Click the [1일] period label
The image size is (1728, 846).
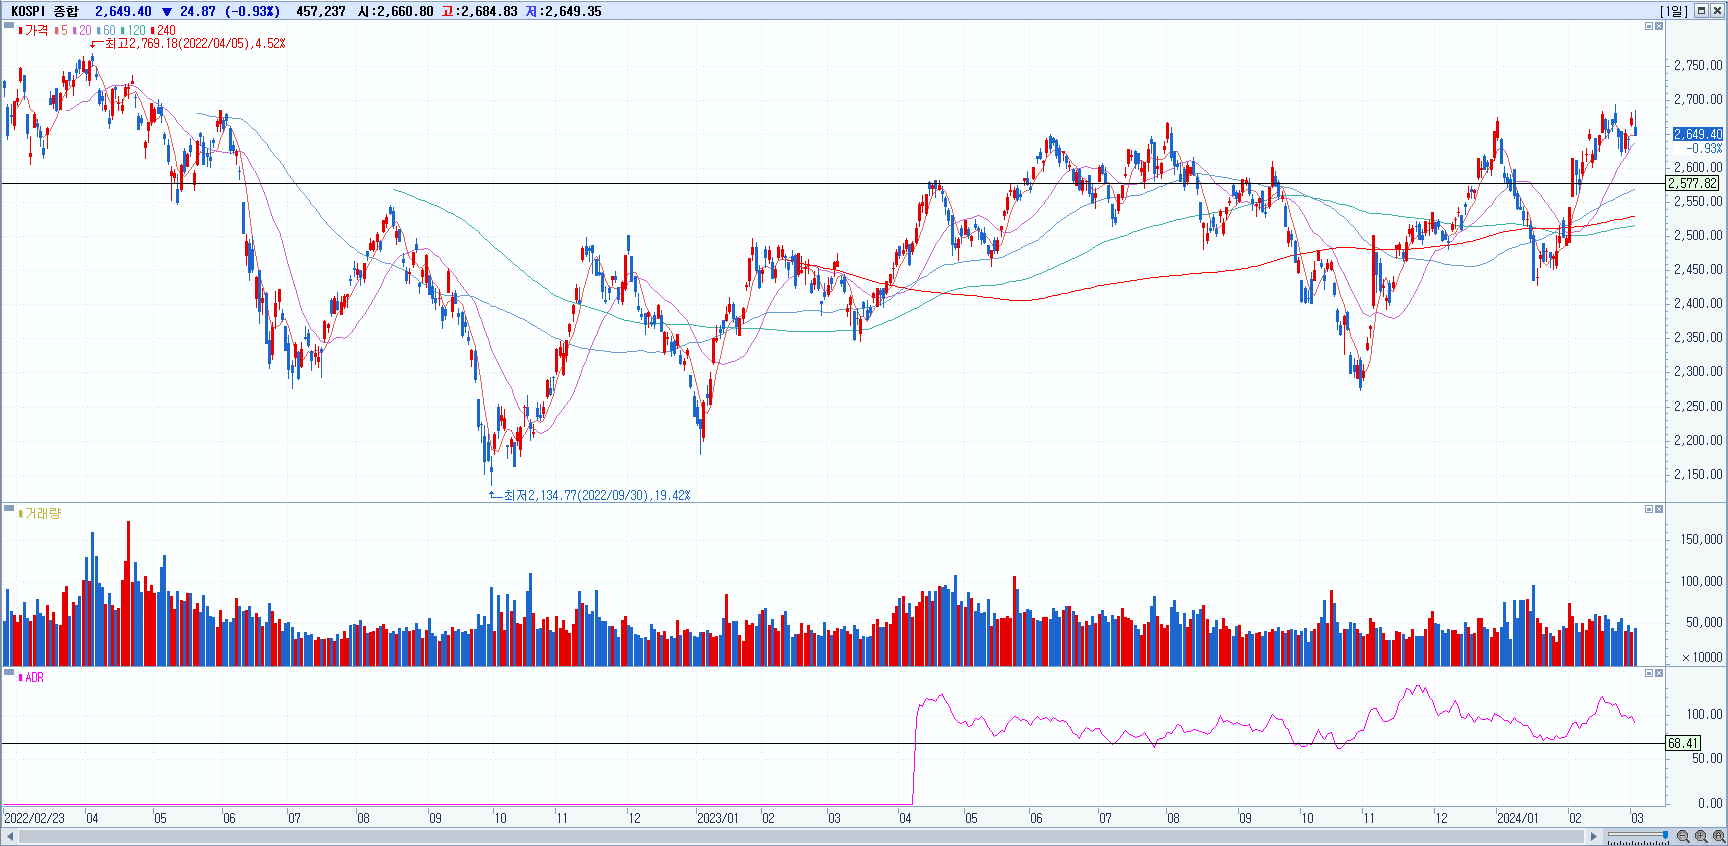tap(1674, 11)
